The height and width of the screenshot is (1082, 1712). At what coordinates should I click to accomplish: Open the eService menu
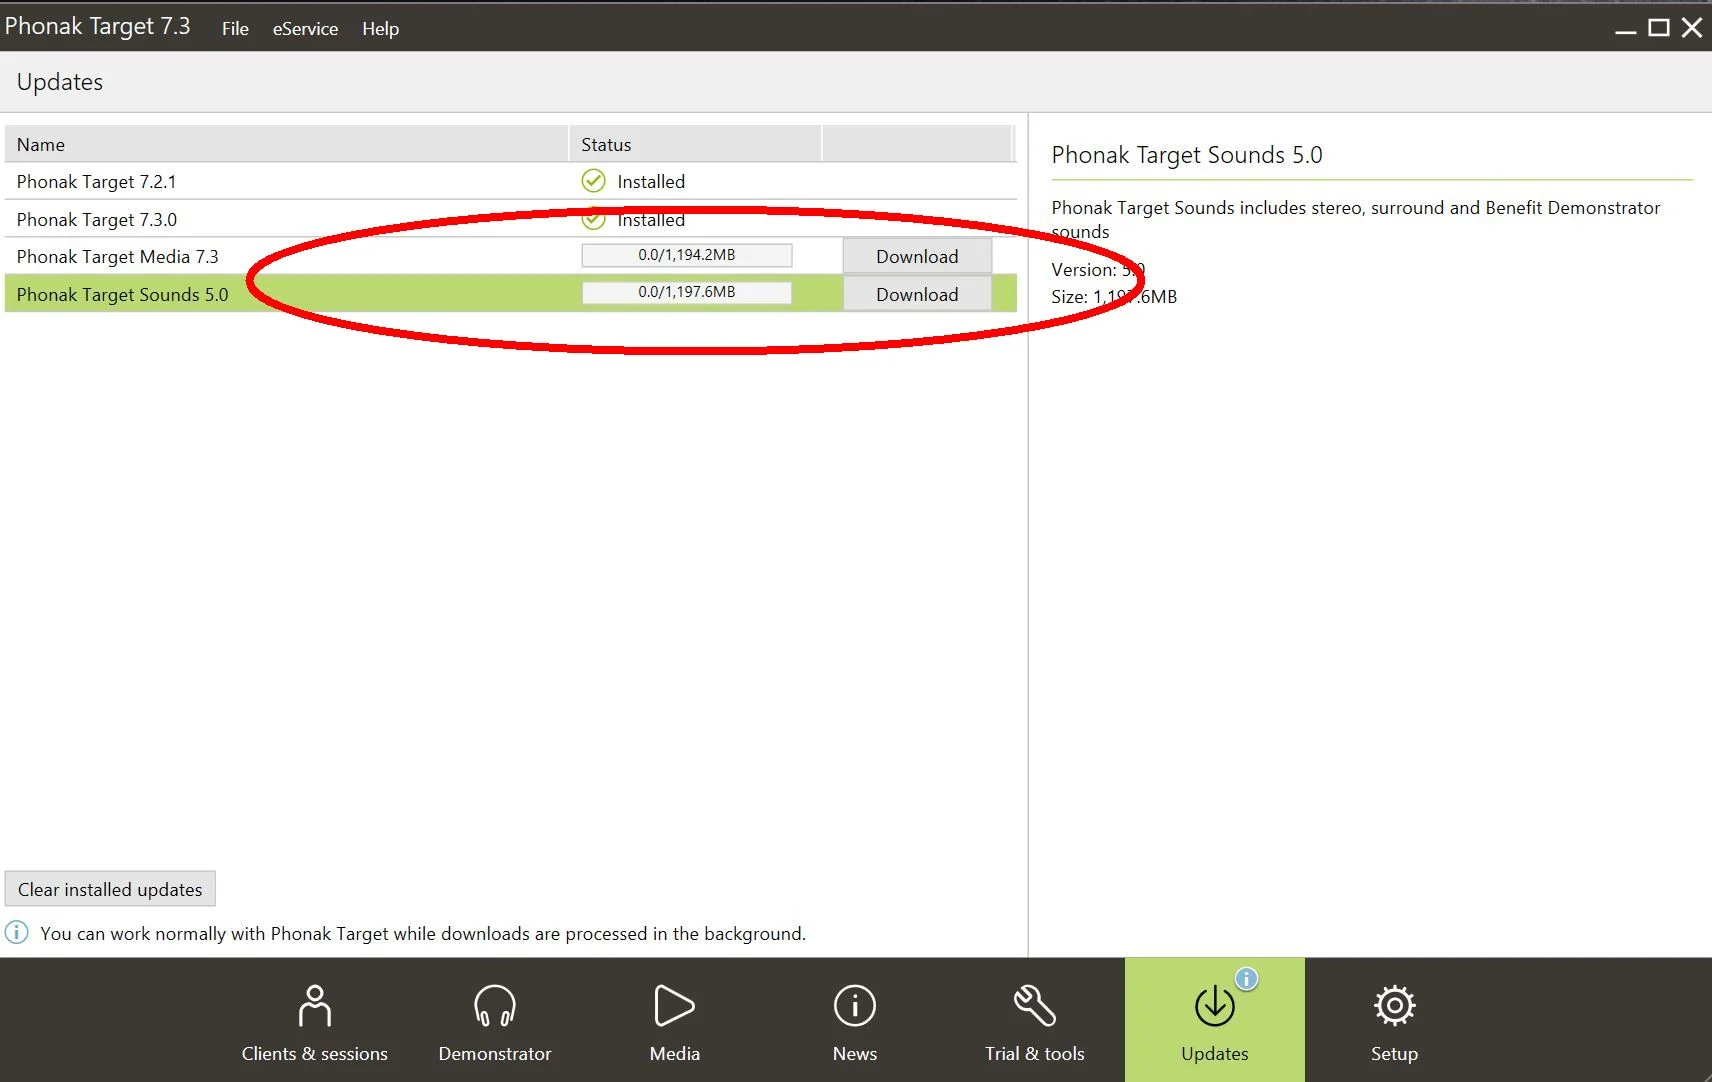pos(305,28)
